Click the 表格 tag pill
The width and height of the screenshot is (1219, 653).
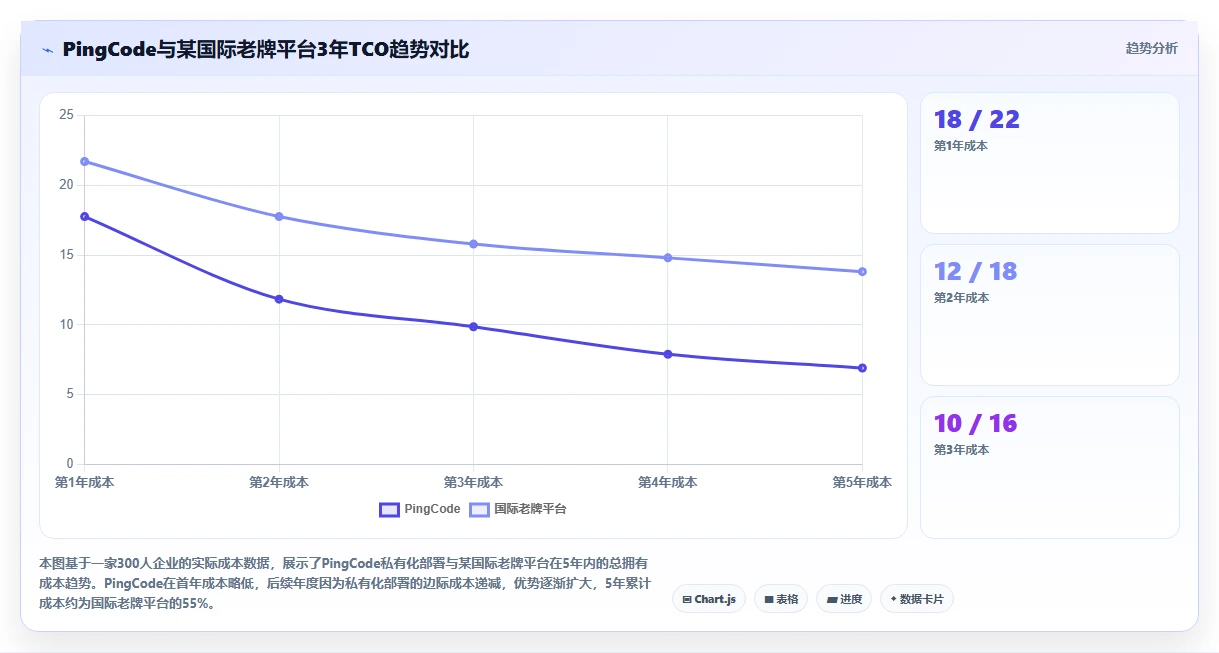(x=781, y=599)
